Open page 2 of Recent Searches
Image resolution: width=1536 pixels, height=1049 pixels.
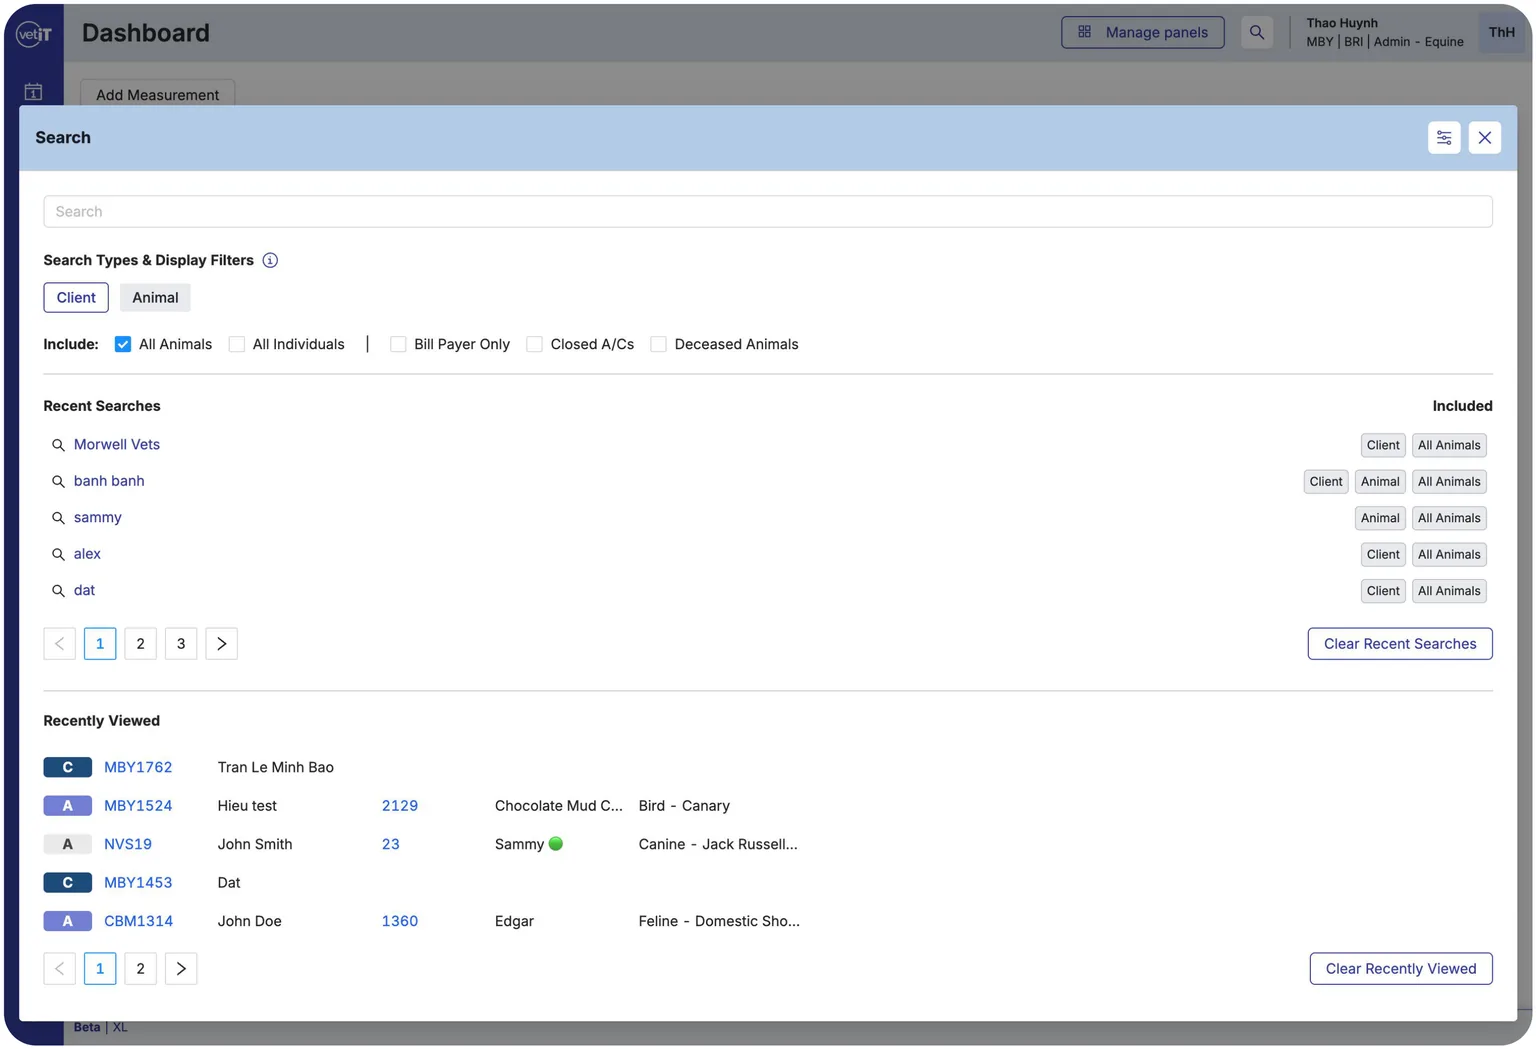click(x=141, y=644)
